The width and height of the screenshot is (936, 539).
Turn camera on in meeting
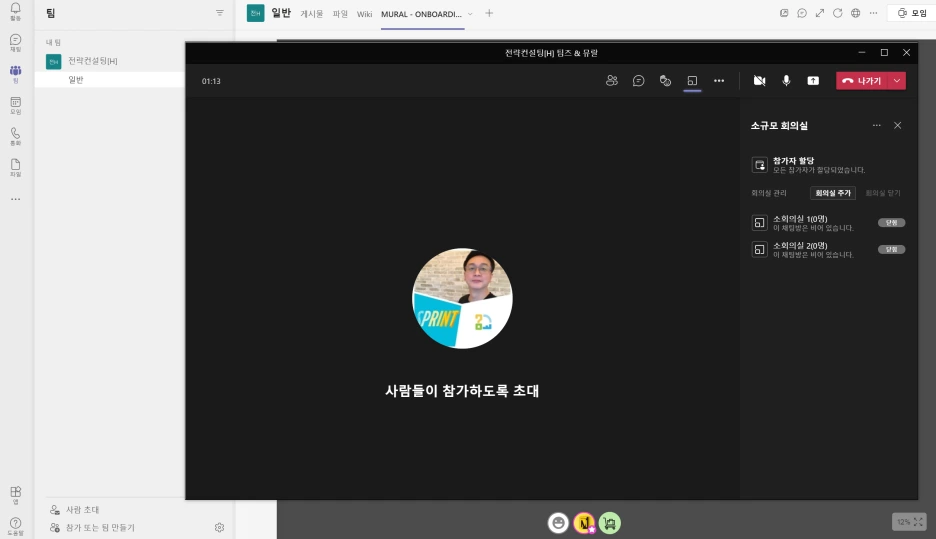click(759, 81)
